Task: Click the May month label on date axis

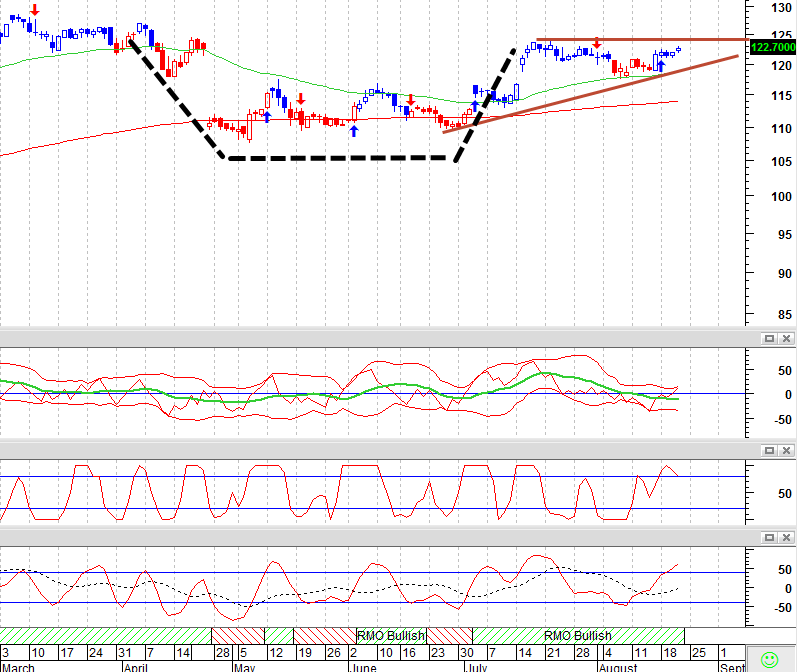Action: pyautogui.click(x=244, y=667)
